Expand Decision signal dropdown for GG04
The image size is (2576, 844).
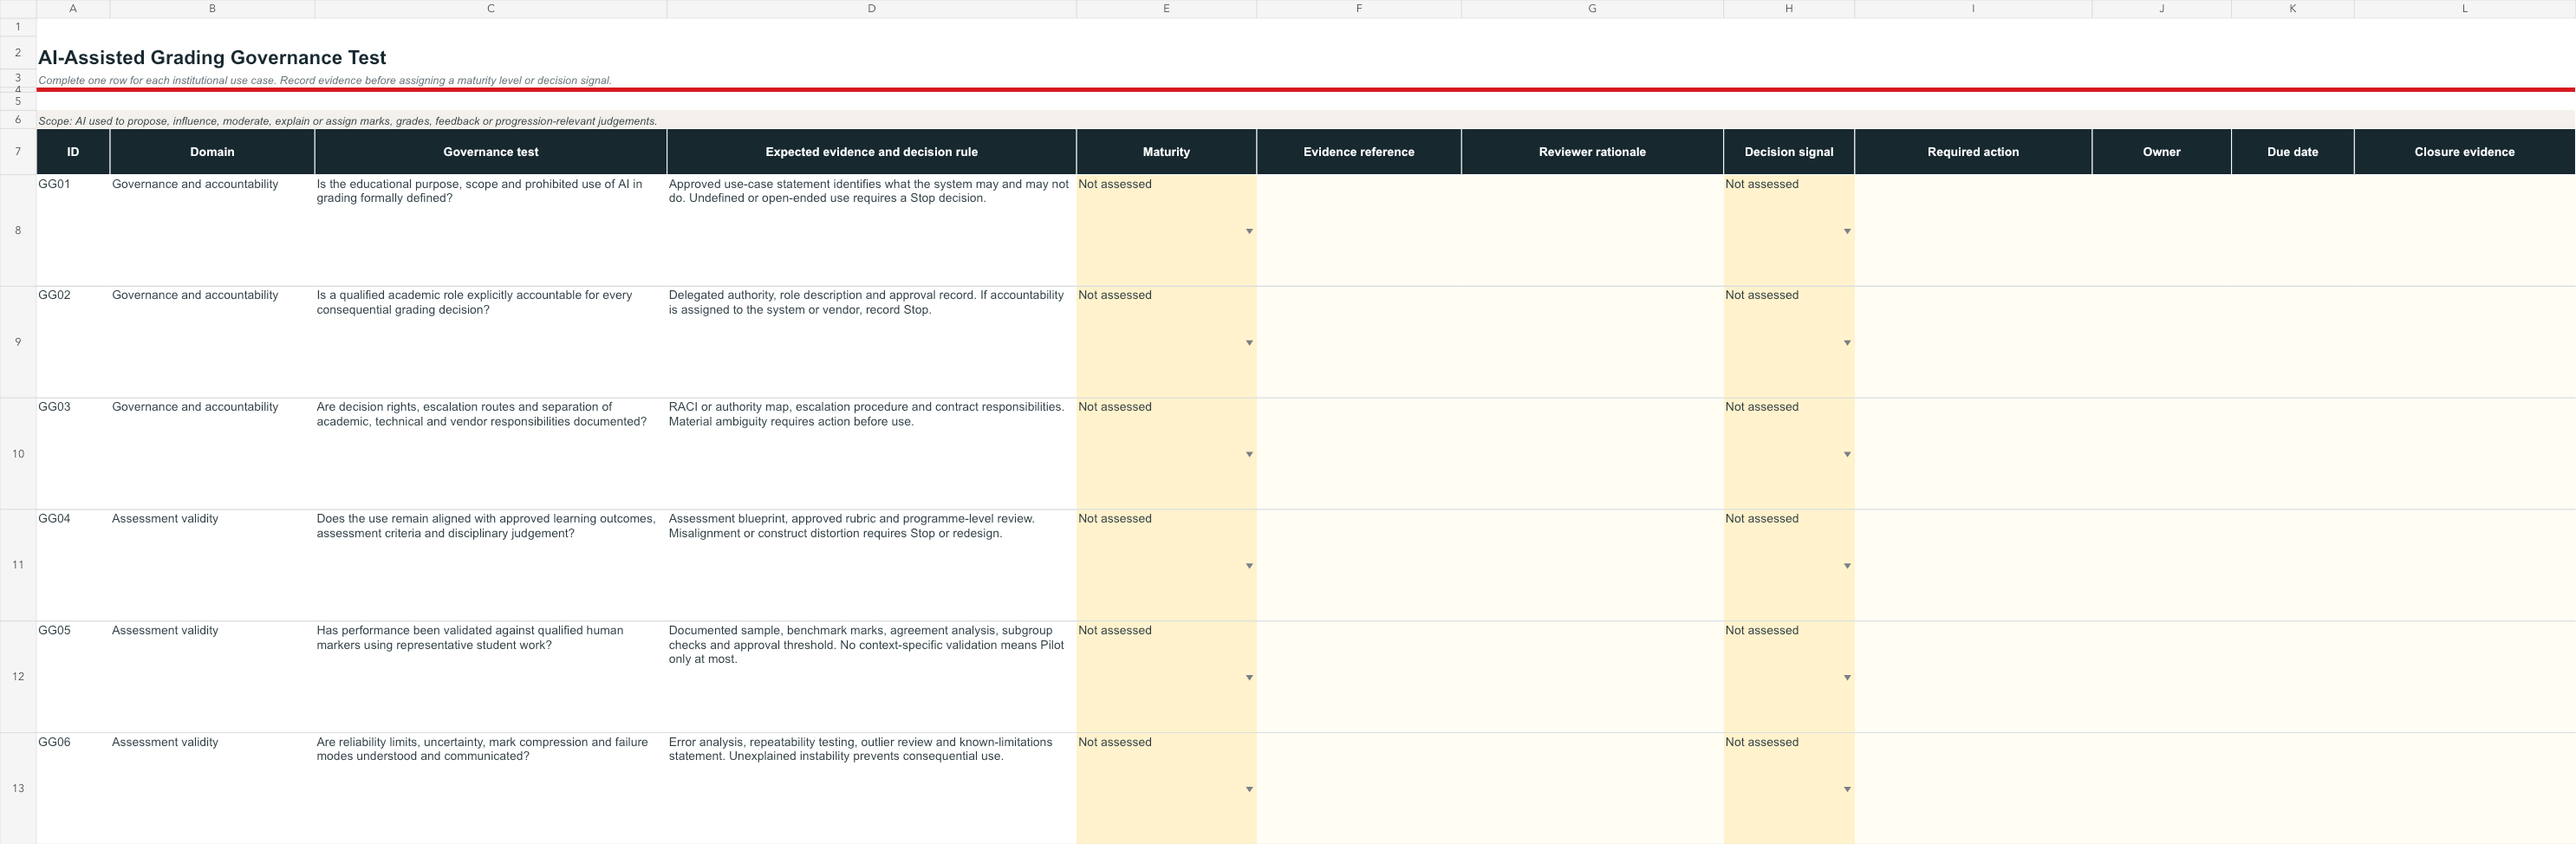(1847, 566)
